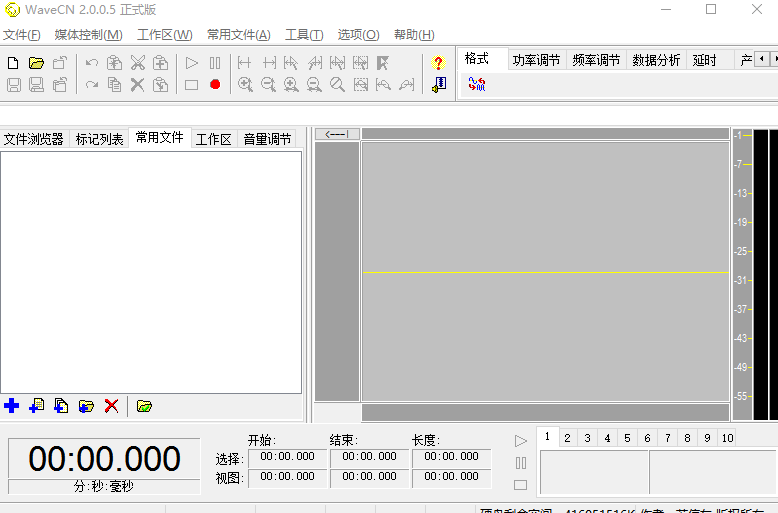Click the folder with green checkmark icon
The image size is (778, 513).
point(144,406)
